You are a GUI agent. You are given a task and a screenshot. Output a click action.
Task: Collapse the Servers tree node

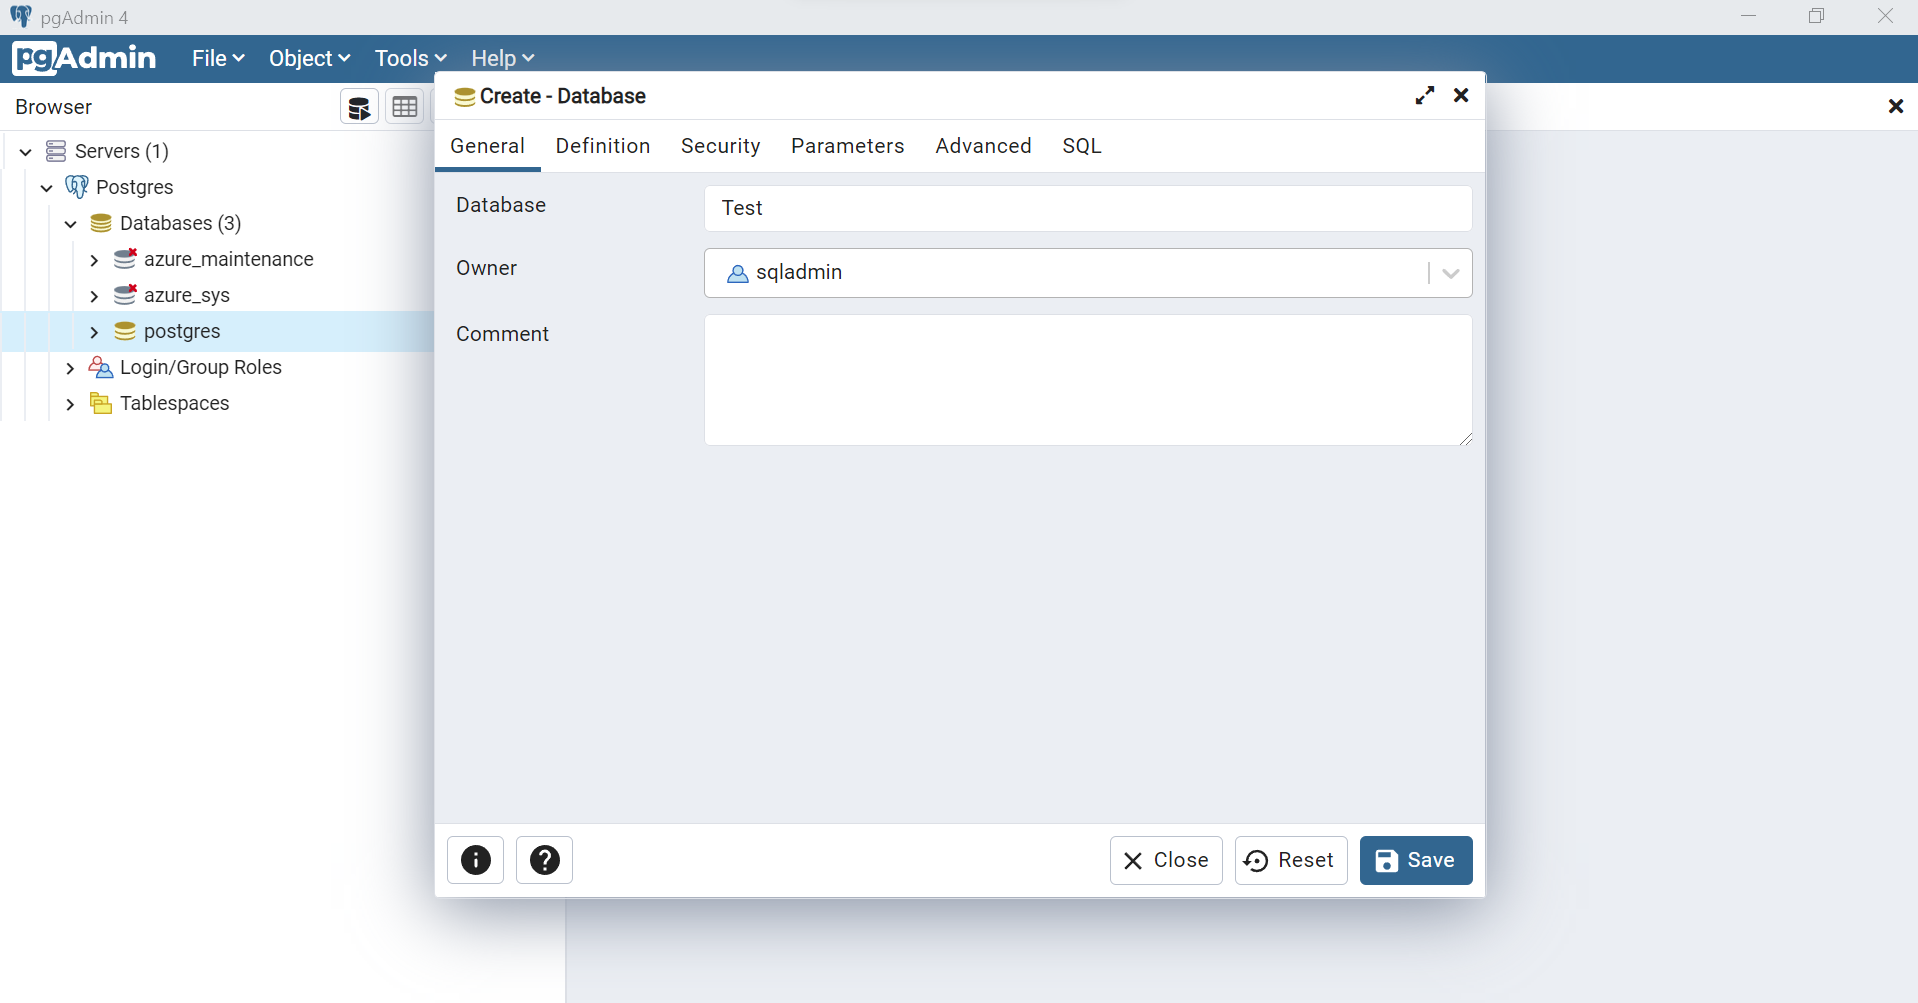pos(26,152)
